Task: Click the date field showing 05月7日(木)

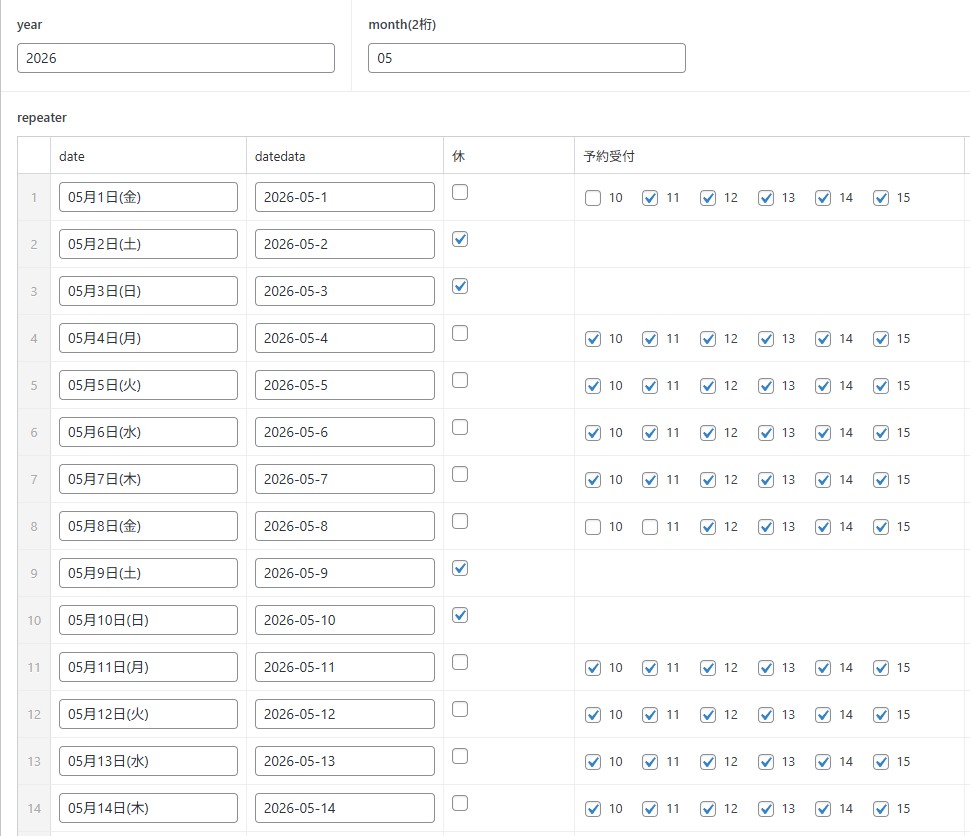Action: [148, 479]
